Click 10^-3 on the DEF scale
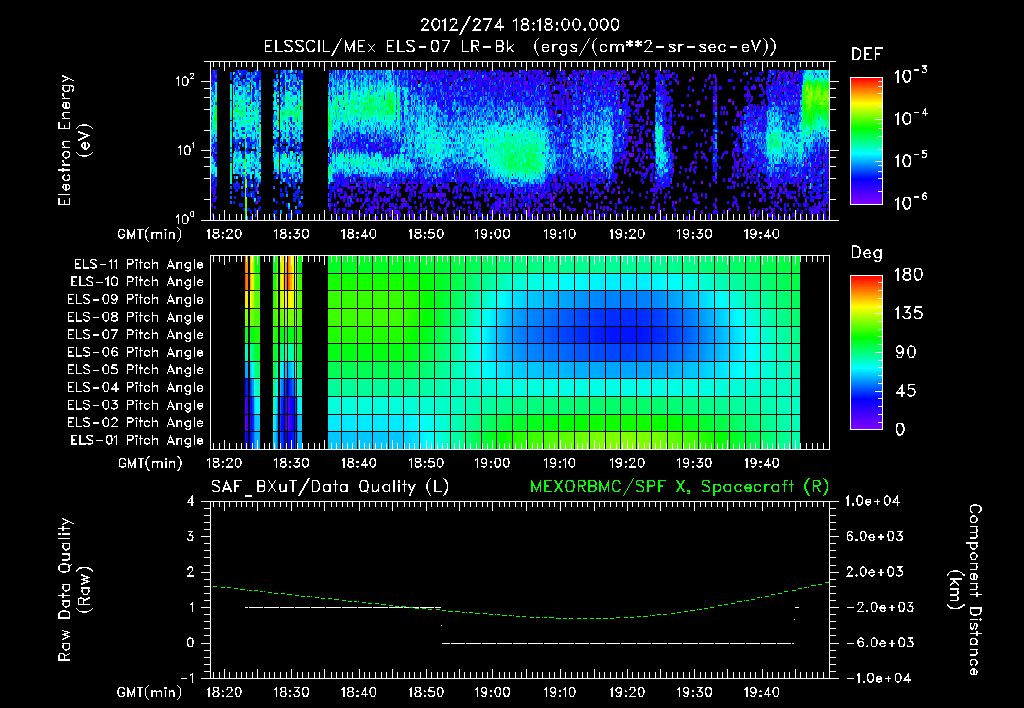Screen dimensions: 1024x708 point(910,76)
